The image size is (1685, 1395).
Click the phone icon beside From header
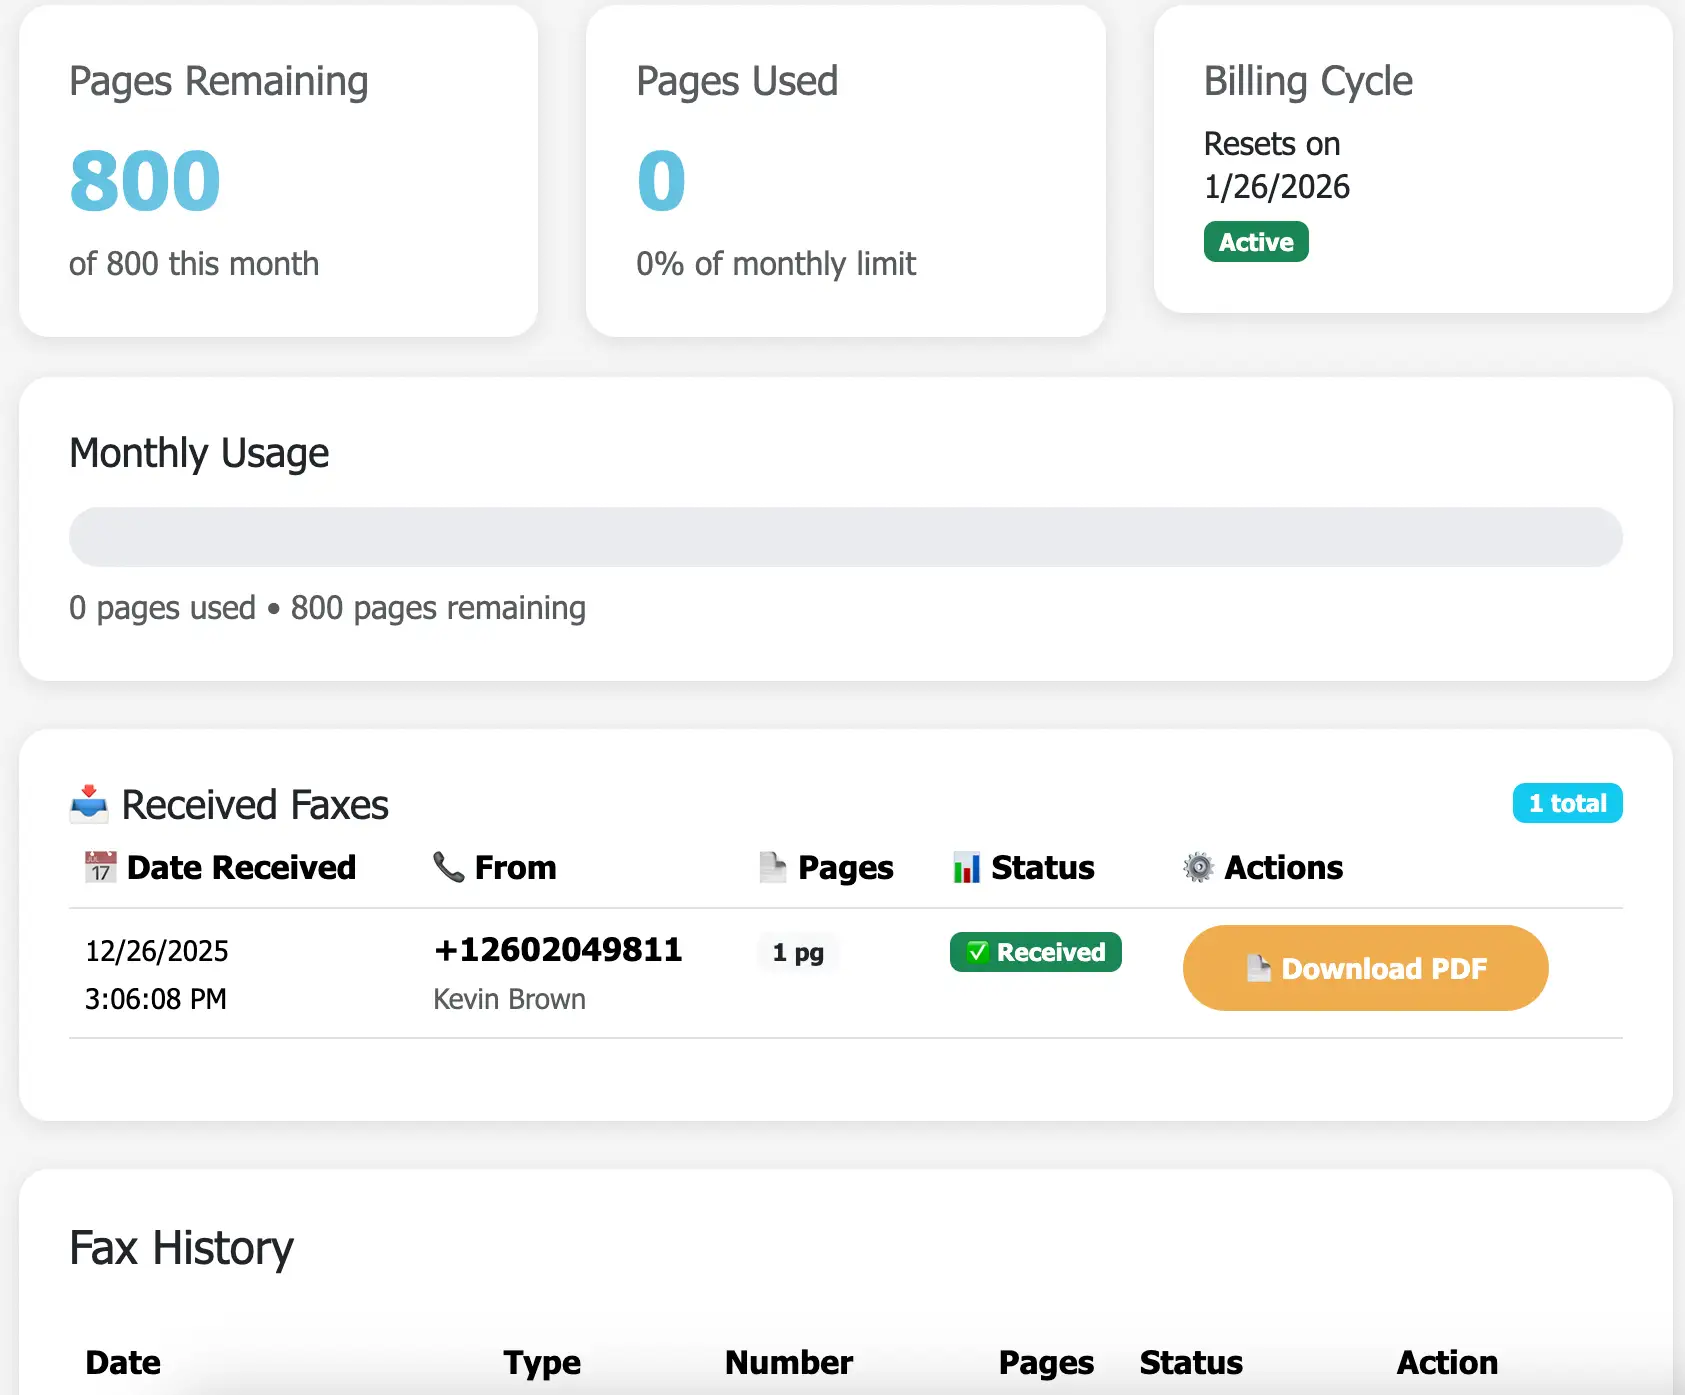pyautogui.click(x=448, y=867)
